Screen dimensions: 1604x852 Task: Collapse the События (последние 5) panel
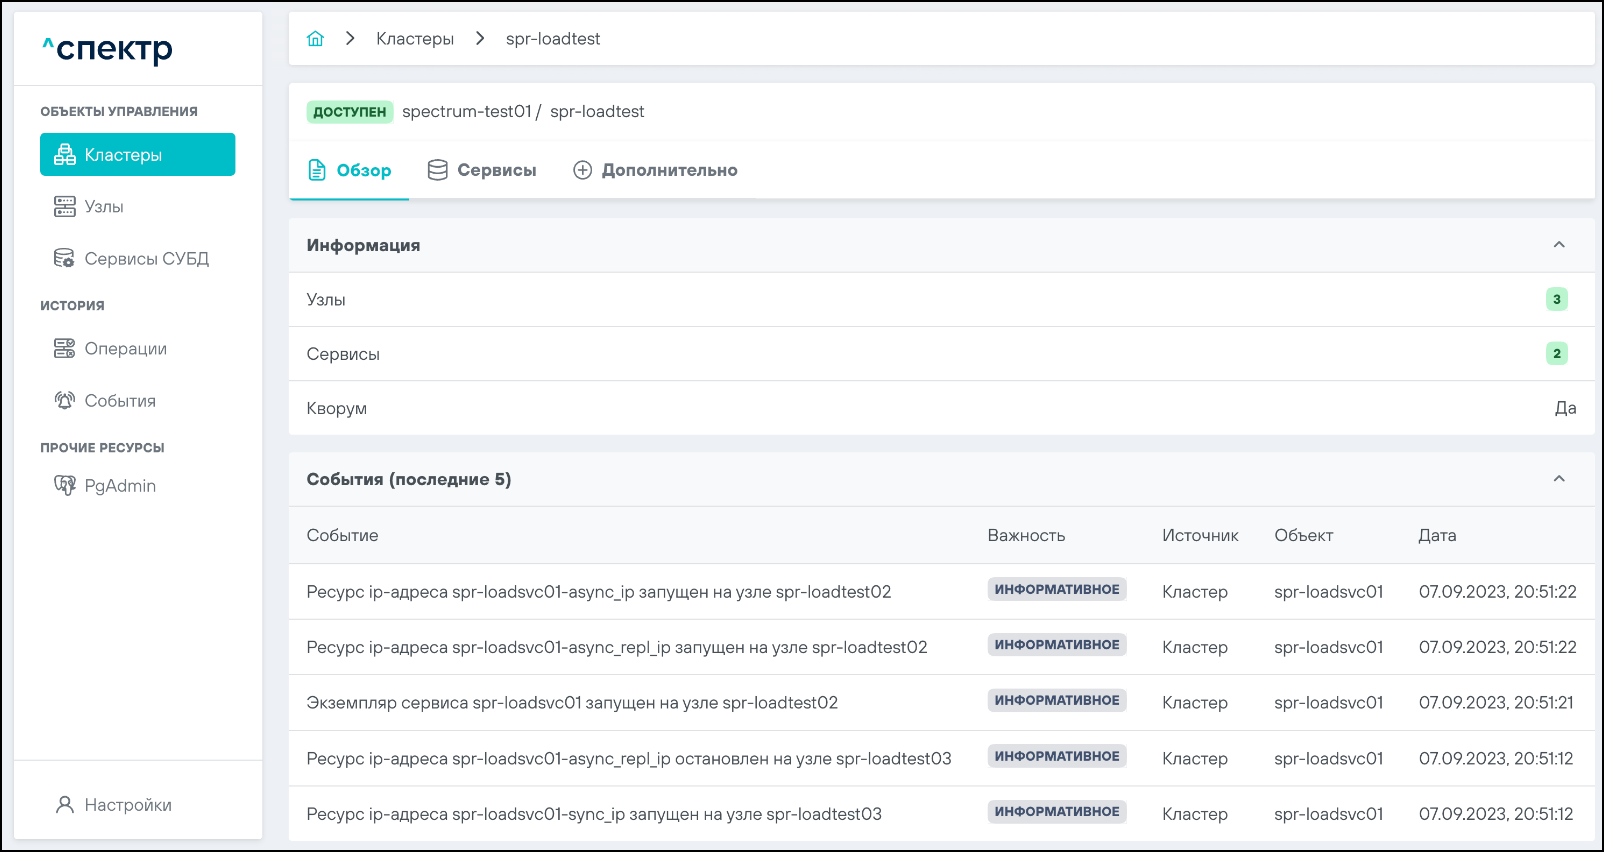coord(1558,479)
